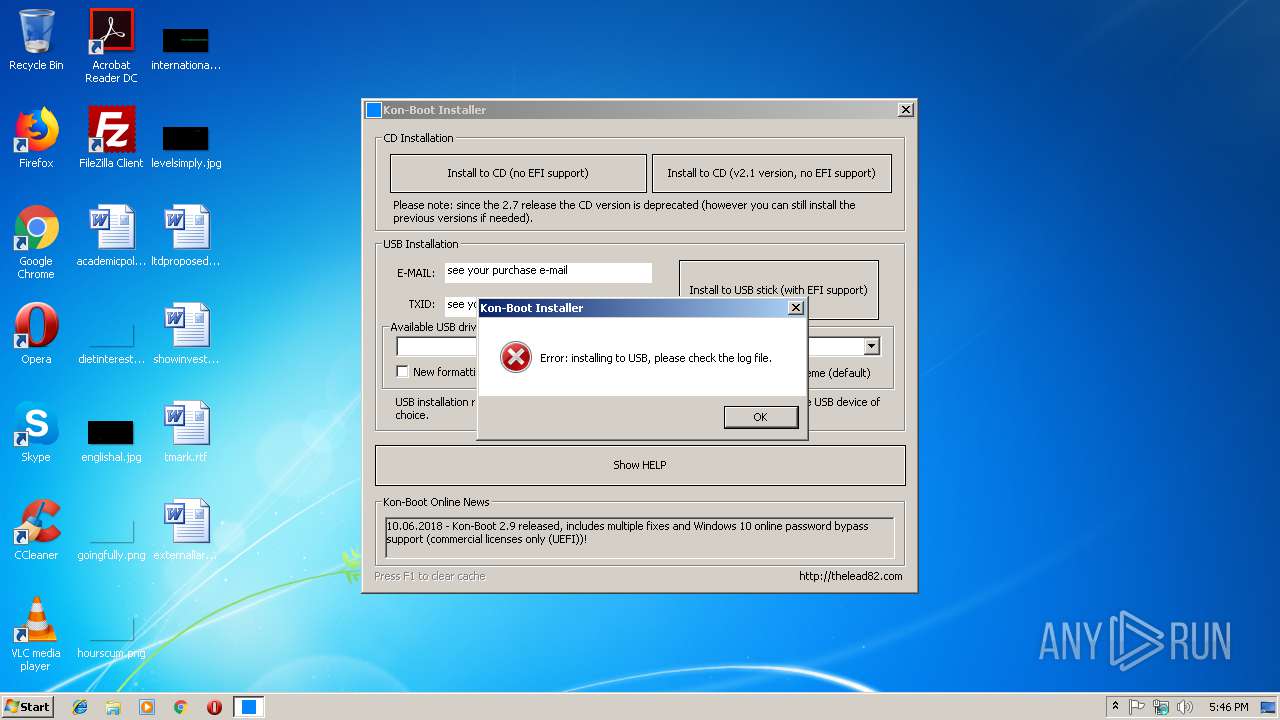Open ltdproposed... Word document

point(186,236)
